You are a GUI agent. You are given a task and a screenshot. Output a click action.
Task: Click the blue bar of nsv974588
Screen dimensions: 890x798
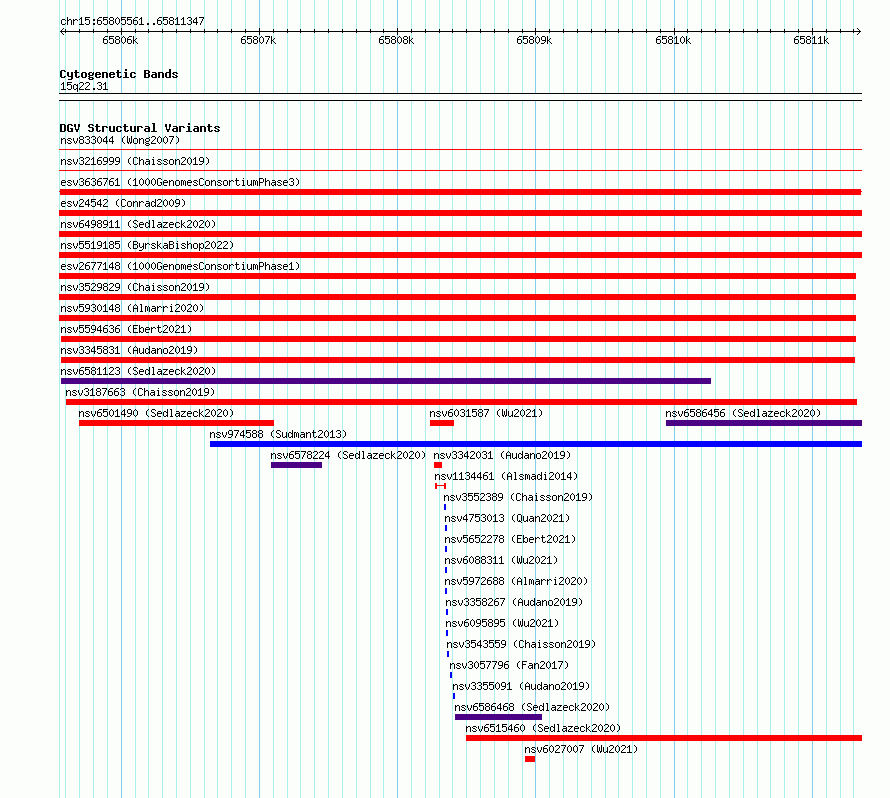pyautogui.click(x=536, y=444)
